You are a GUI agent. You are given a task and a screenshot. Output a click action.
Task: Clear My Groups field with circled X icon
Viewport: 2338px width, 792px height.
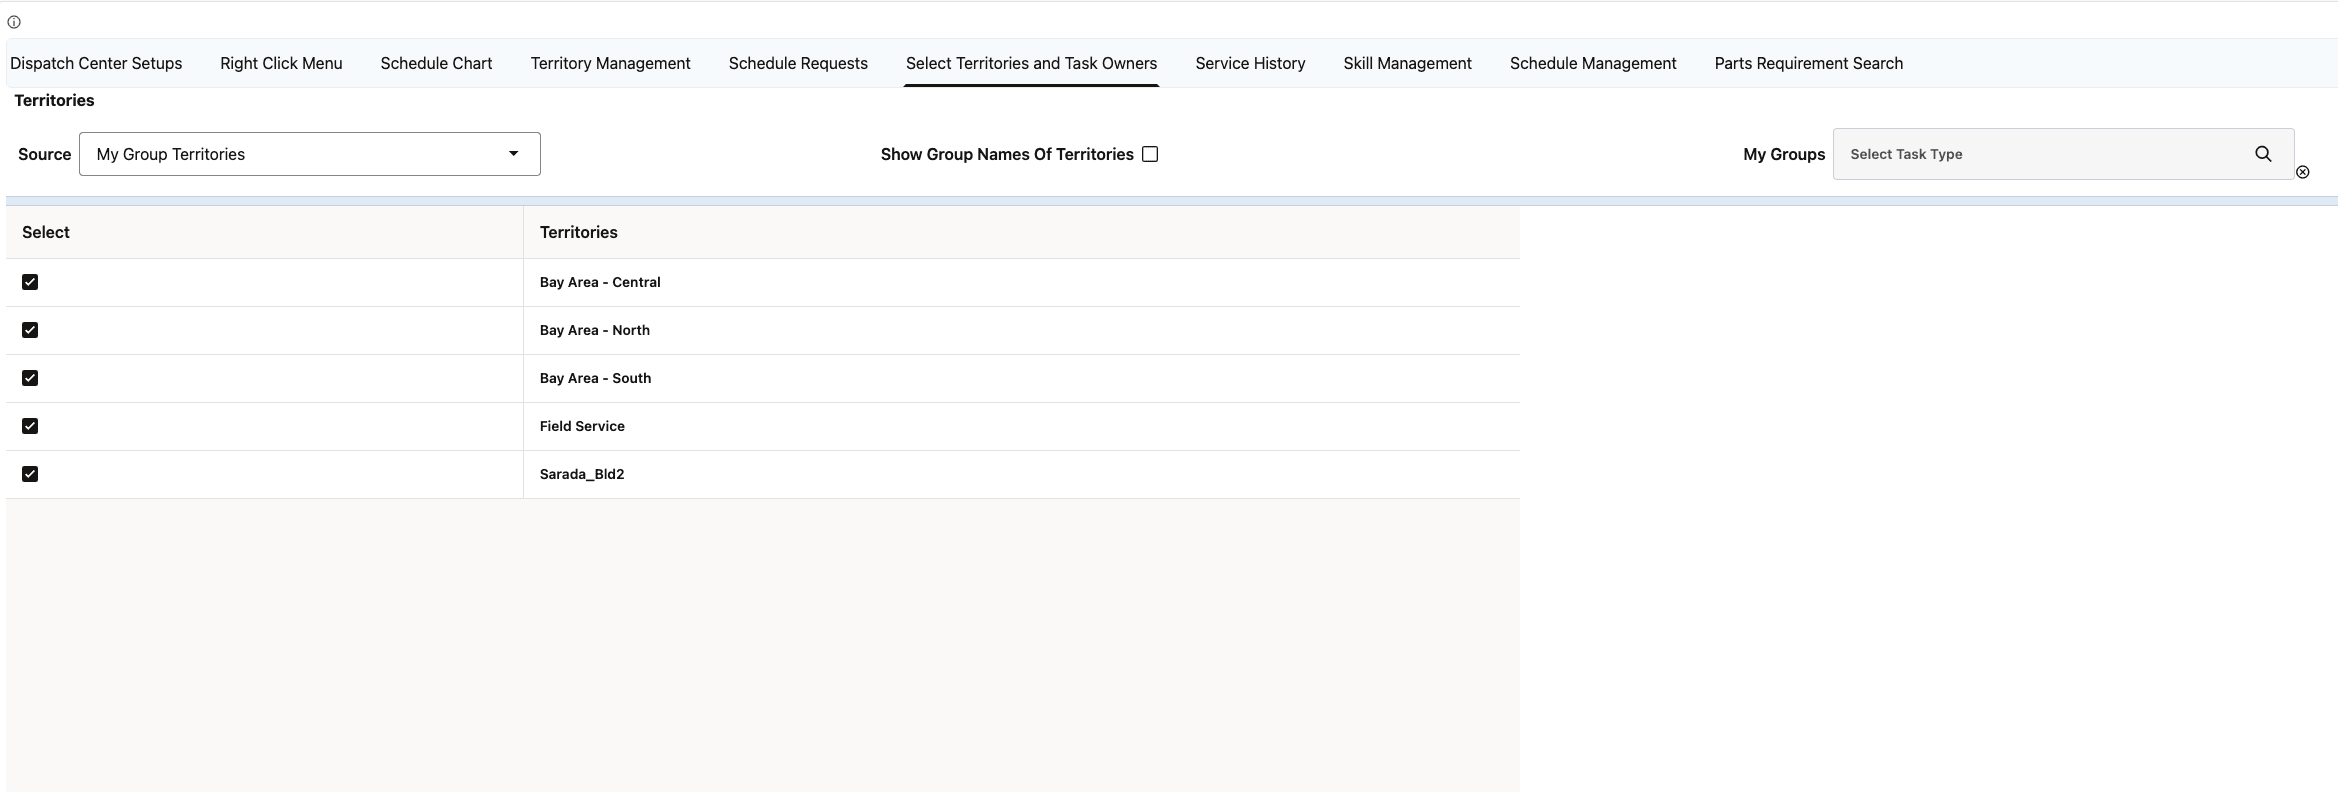[2303, 172]
